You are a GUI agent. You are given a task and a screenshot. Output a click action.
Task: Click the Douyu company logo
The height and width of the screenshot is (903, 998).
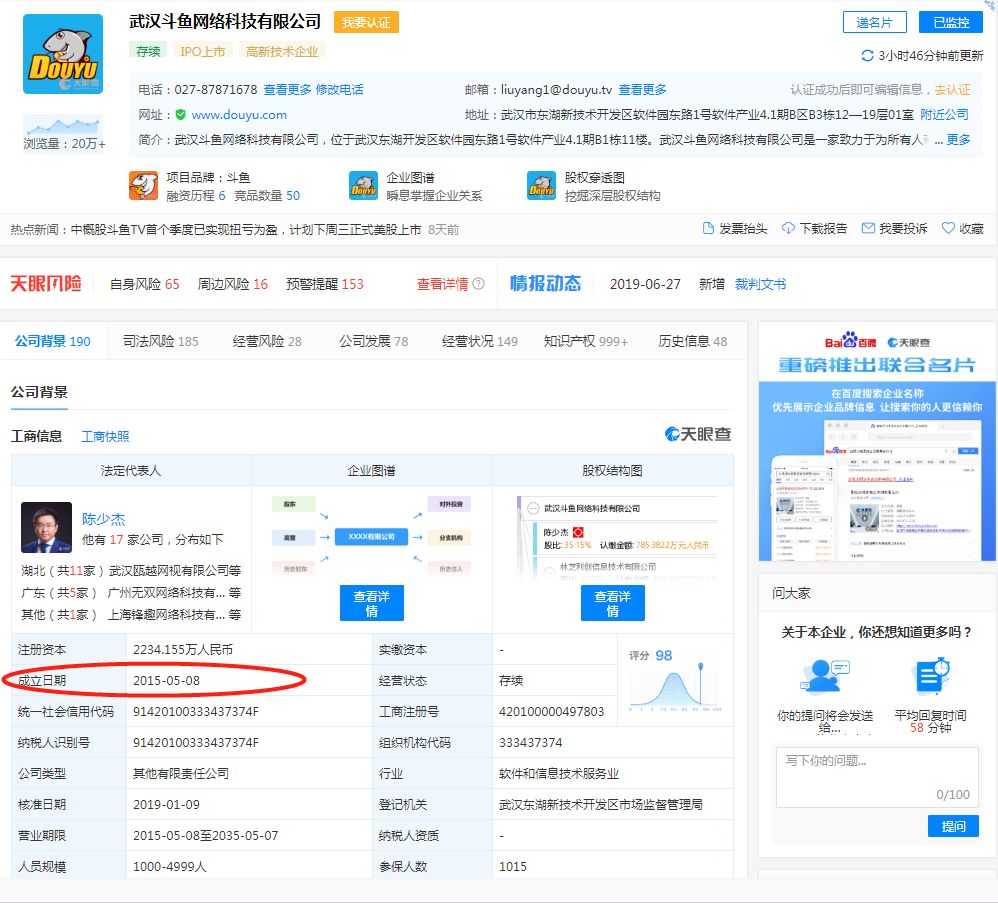tap(62, 54)
